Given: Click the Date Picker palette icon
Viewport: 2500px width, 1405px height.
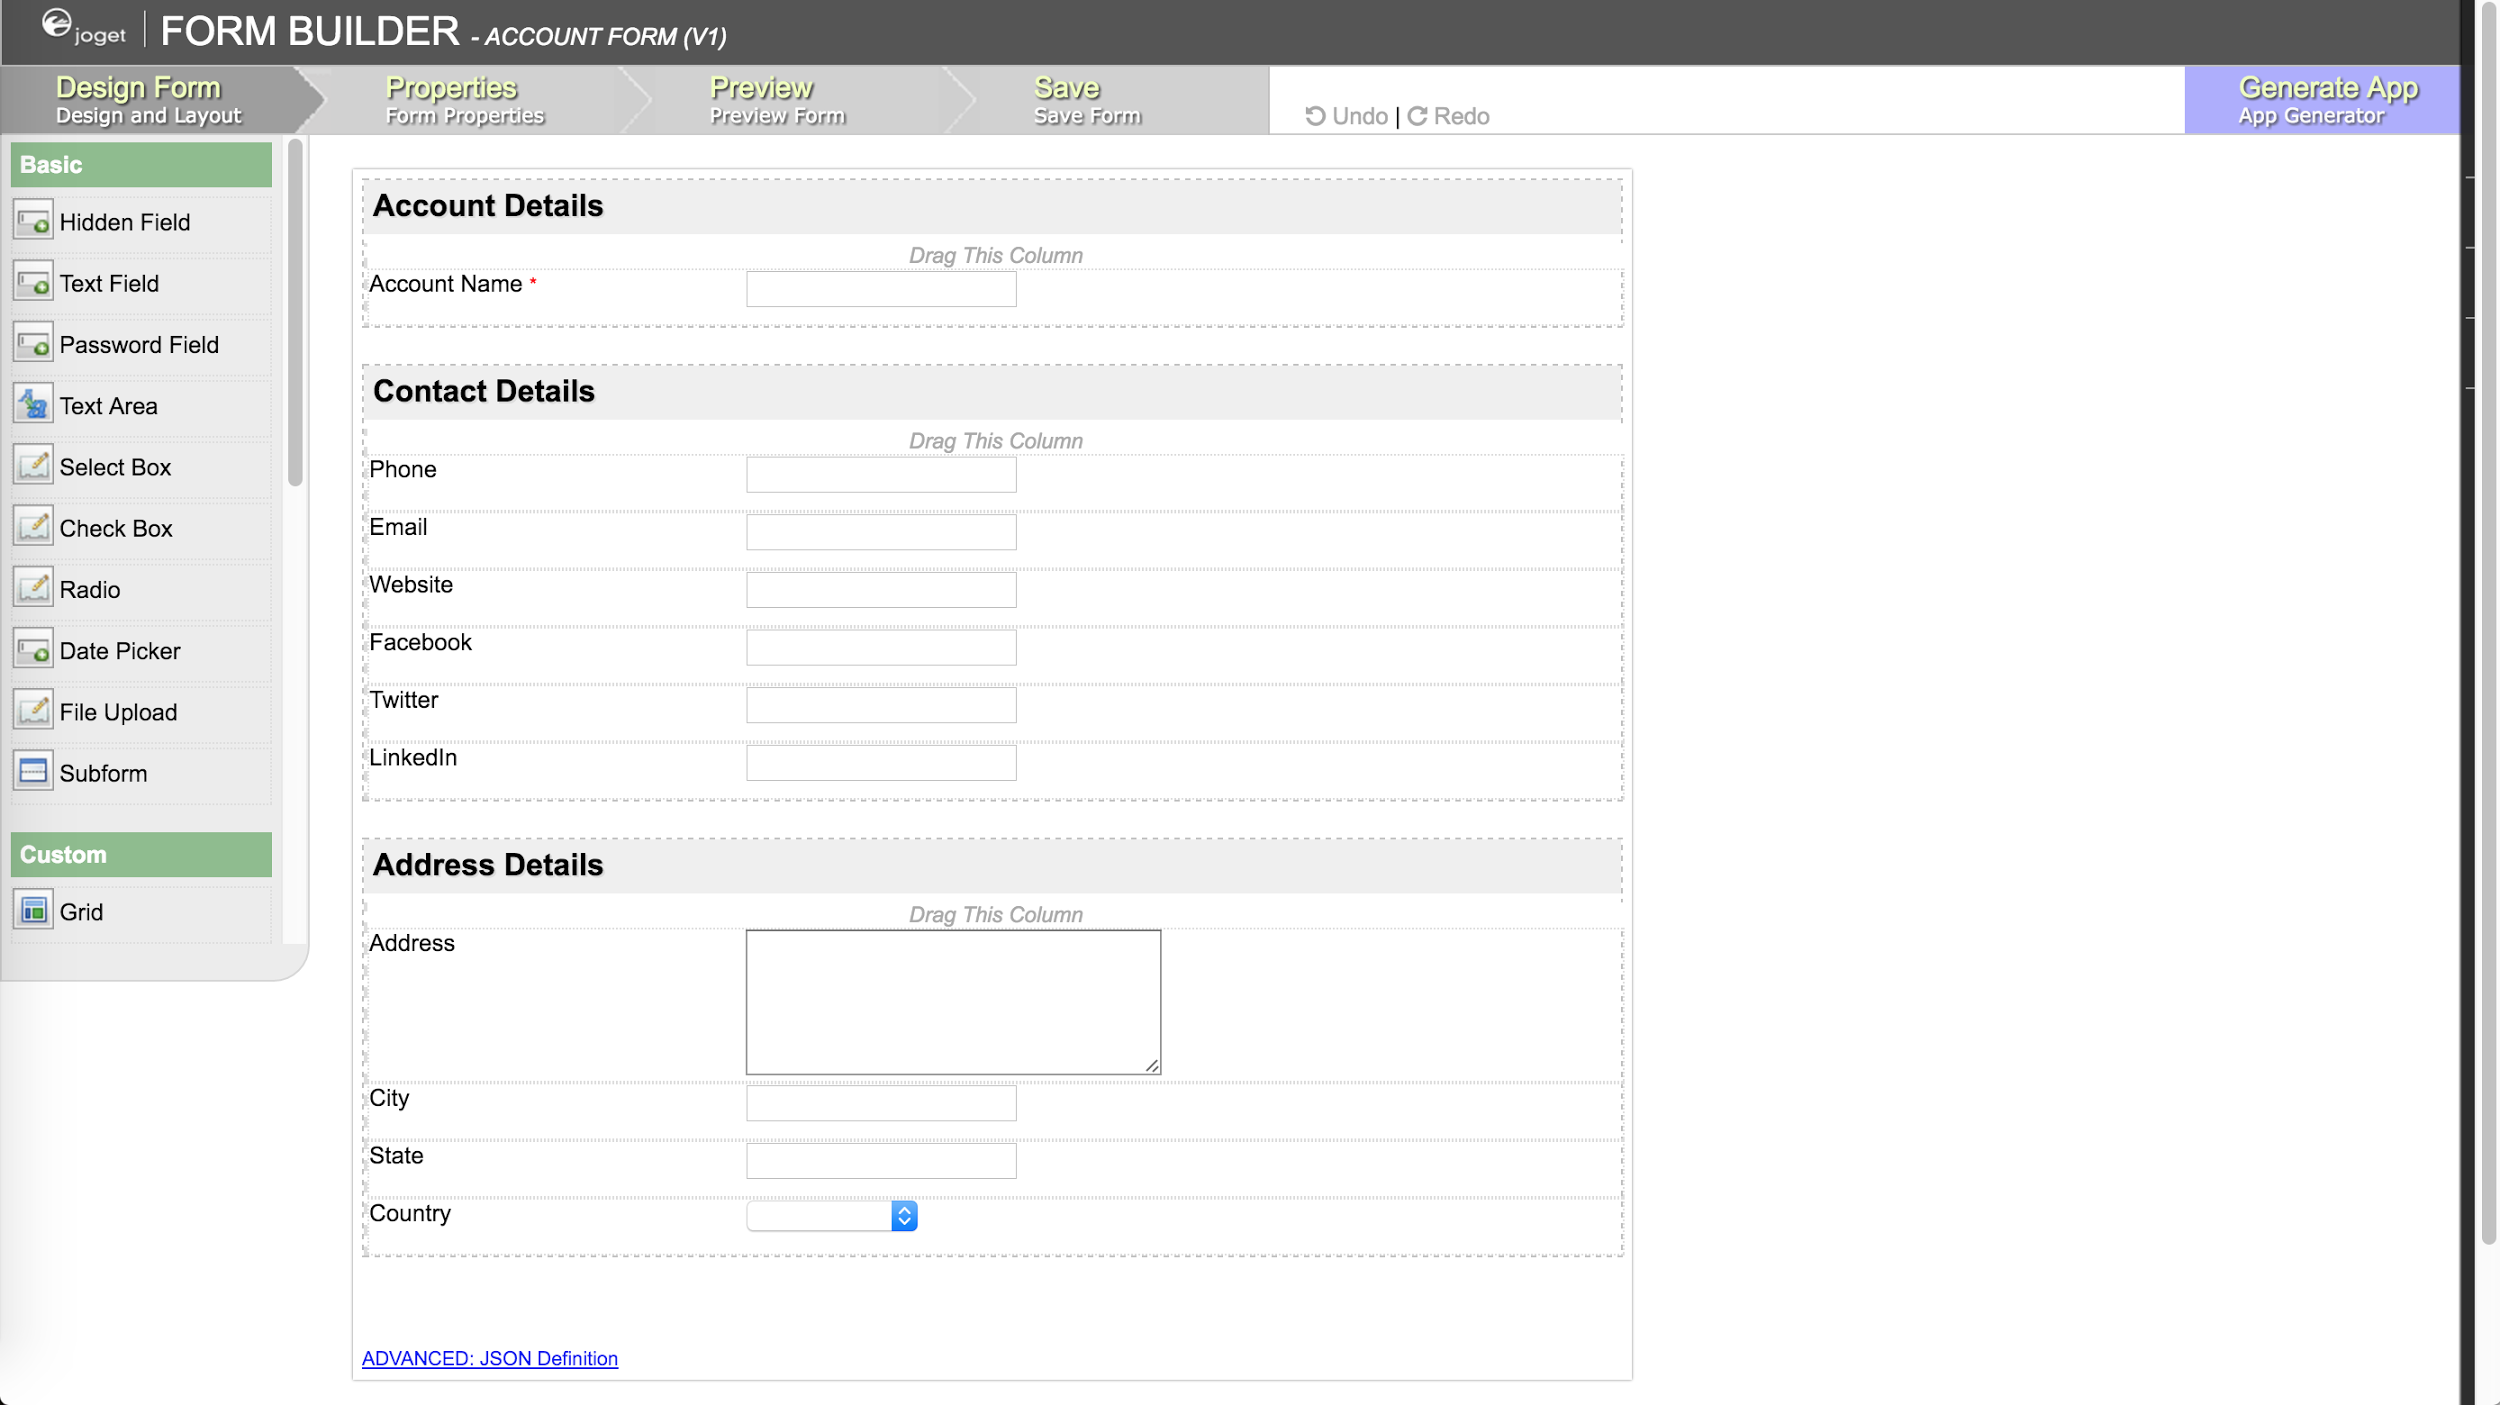Looking at the screenshot, I should pyautogui.click(x=33, y=650).
